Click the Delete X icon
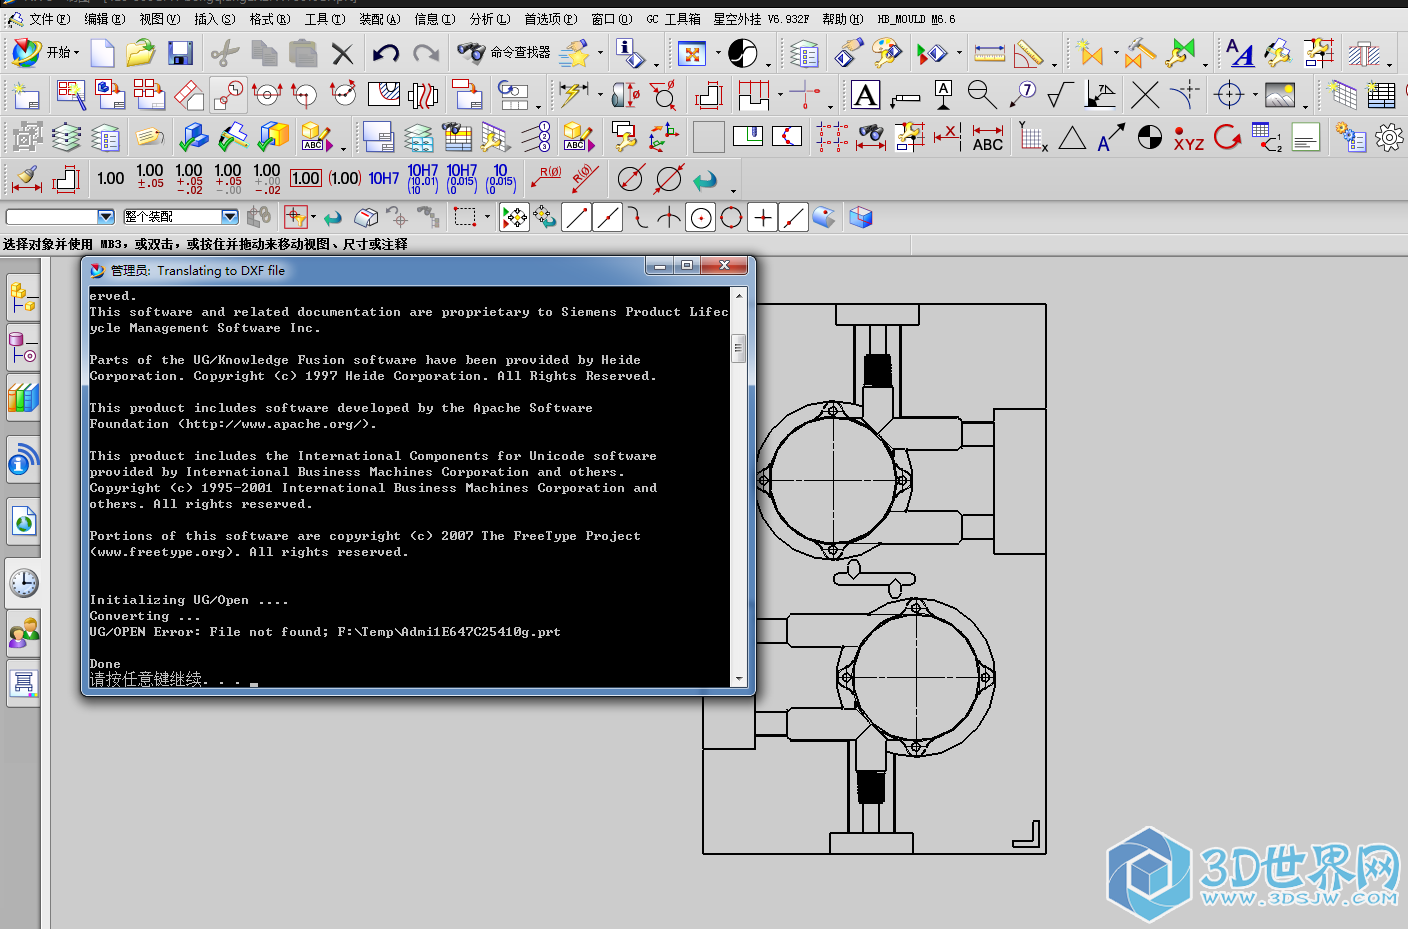 343,53
